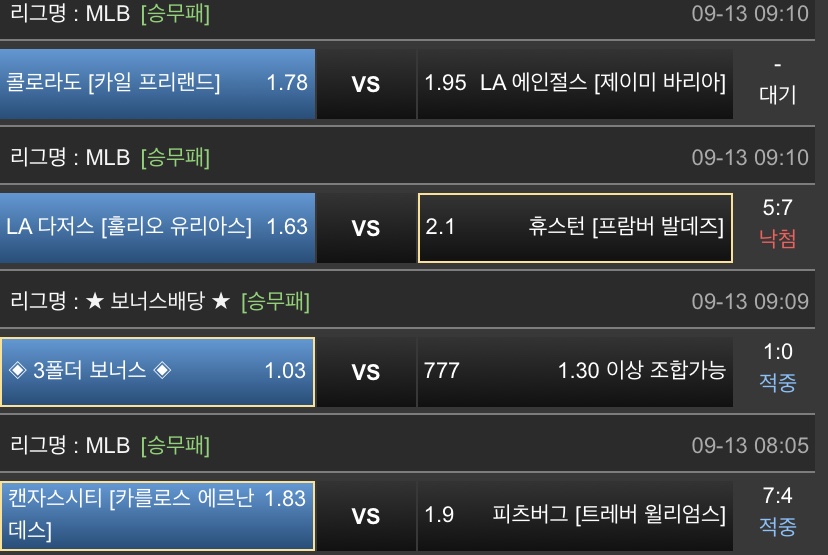This screenshot has height=555, width=828.
Task: Pick LA 에인절스 [제이미 바리아] at 1.95
Action: [x=573, y=83]
